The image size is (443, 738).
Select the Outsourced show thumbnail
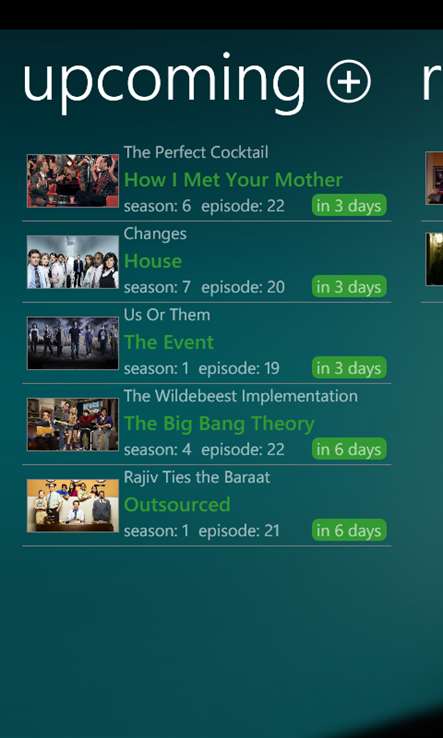[73, 505]
